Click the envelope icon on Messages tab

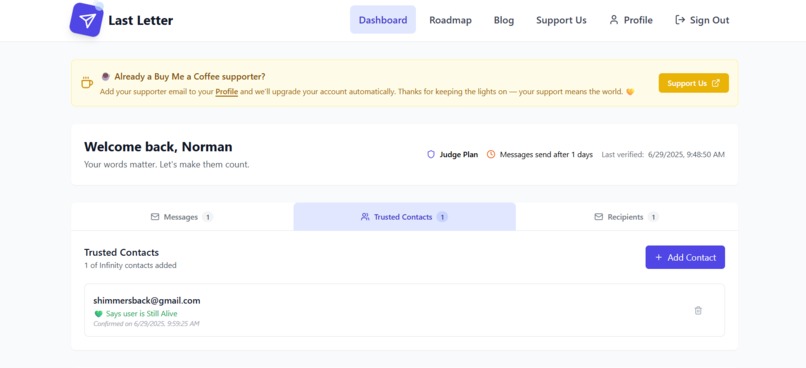coord(155,217)
